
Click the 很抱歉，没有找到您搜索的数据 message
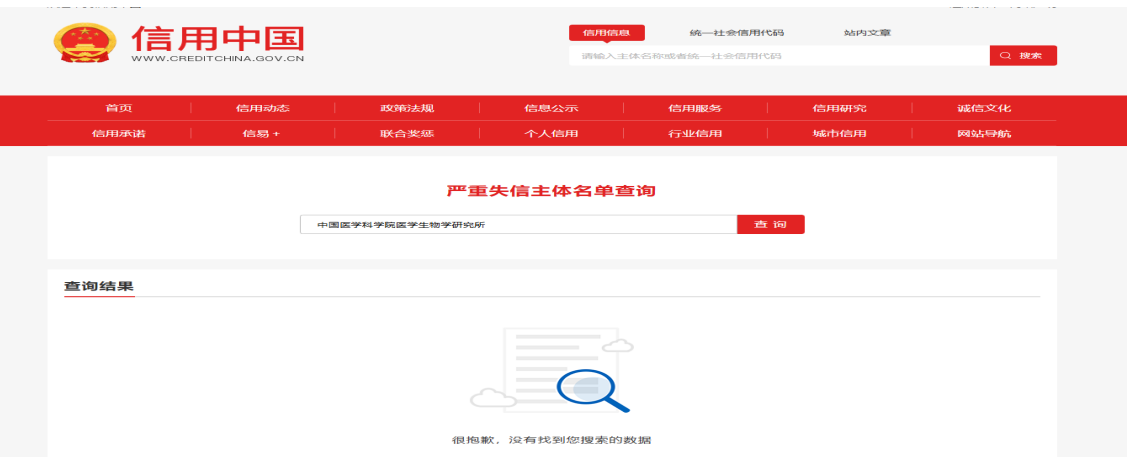coord(551,439)
